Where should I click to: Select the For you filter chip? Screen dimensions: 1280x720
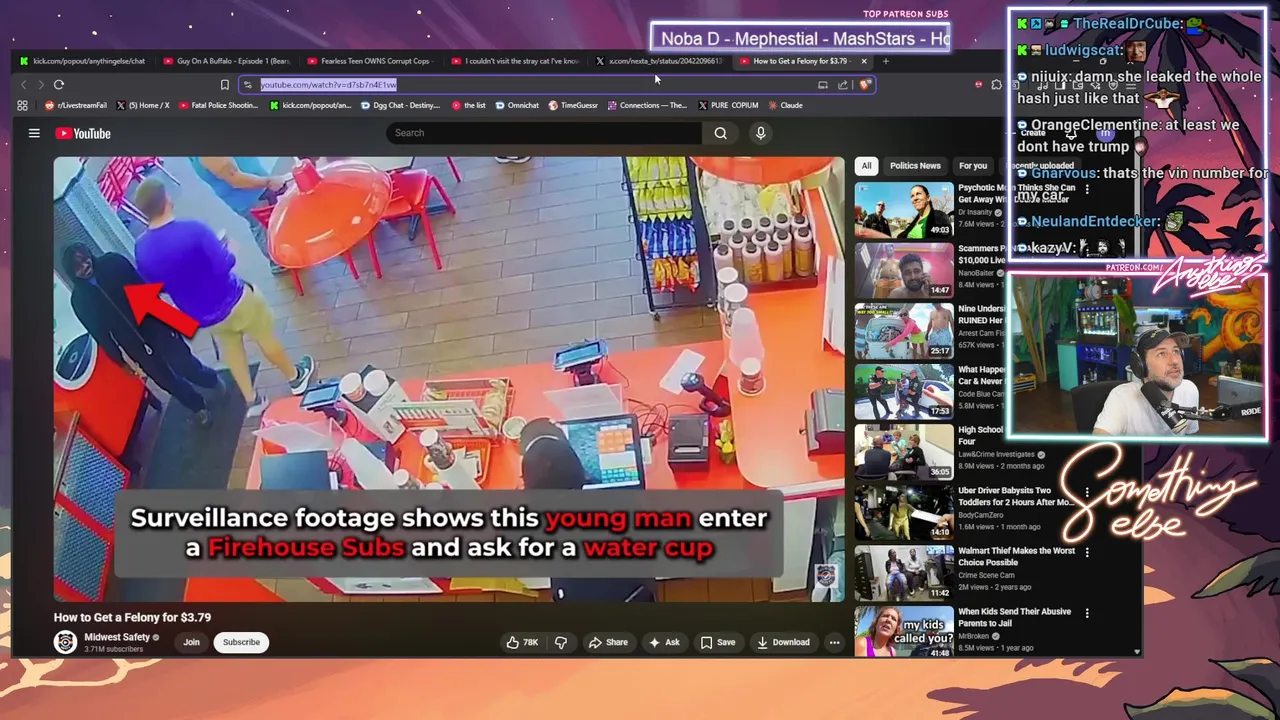[973, 166]
